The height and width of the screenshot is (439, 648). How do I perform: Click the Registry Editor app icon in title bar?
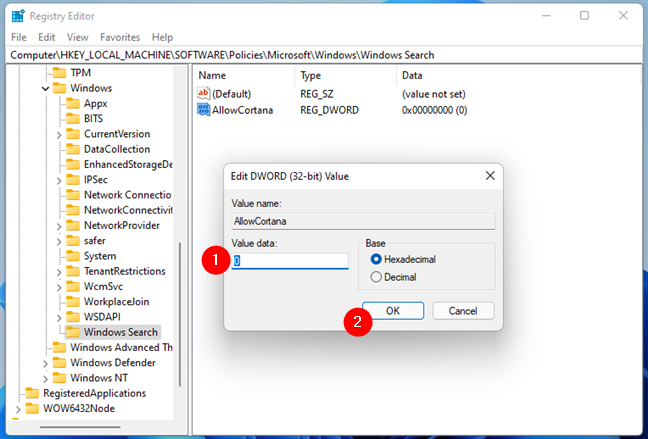(x=18, y=16)
